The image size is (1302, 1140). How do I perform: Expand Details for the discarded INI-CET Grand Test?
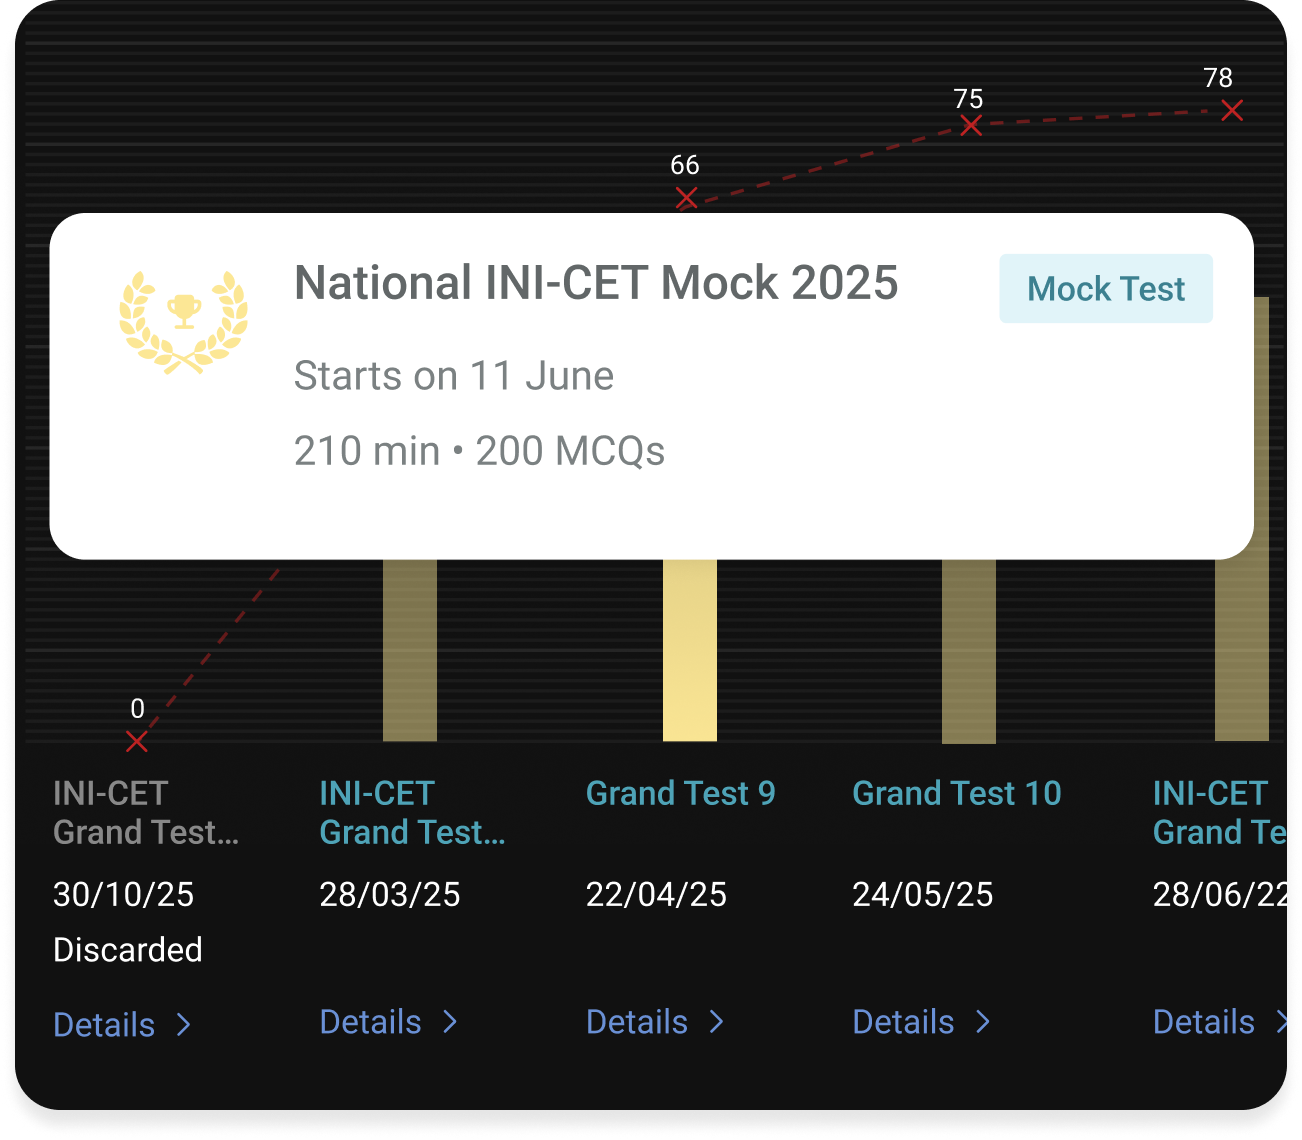coord(120,1025)
